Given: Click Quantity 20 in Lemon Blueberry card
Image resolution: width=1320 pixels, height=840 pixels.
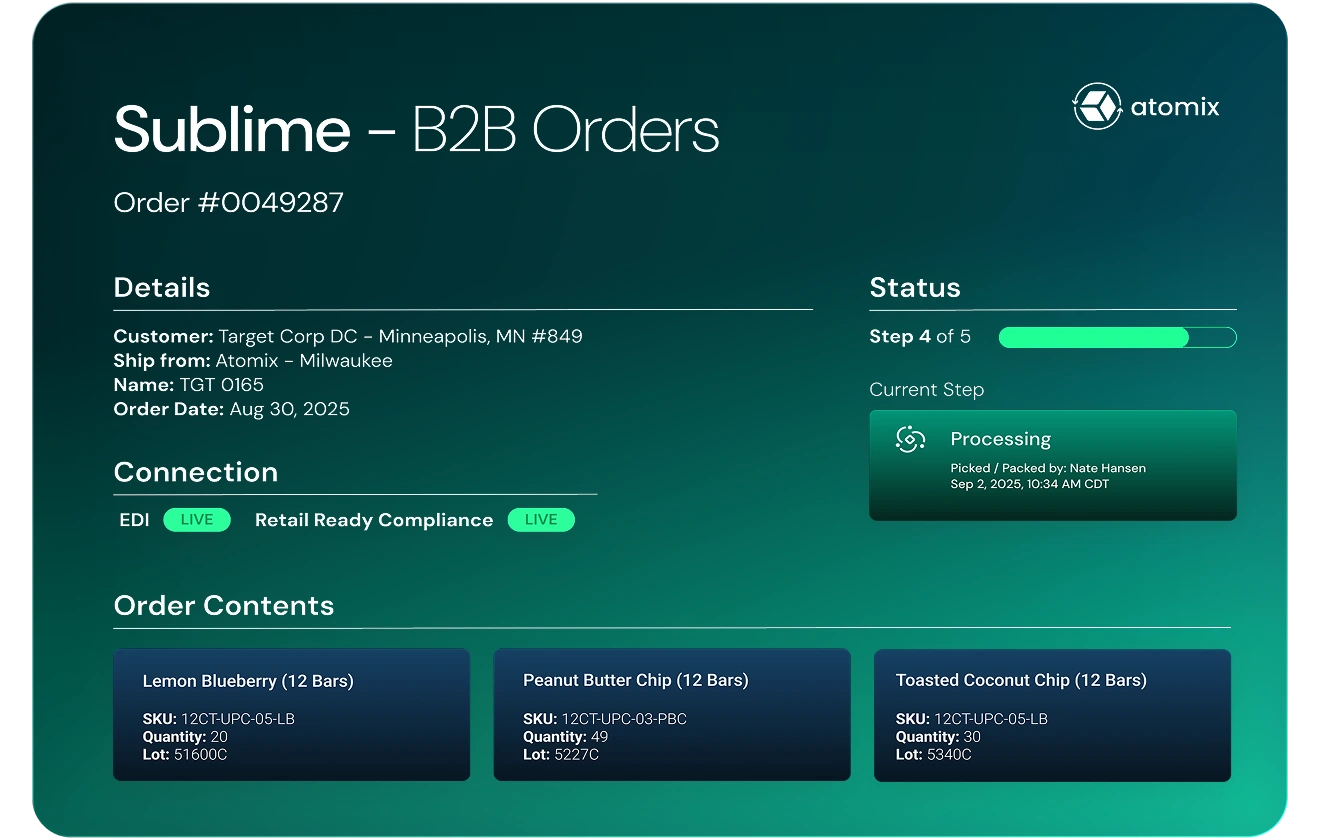Looking at the screenshot, I should coord(185,737).
